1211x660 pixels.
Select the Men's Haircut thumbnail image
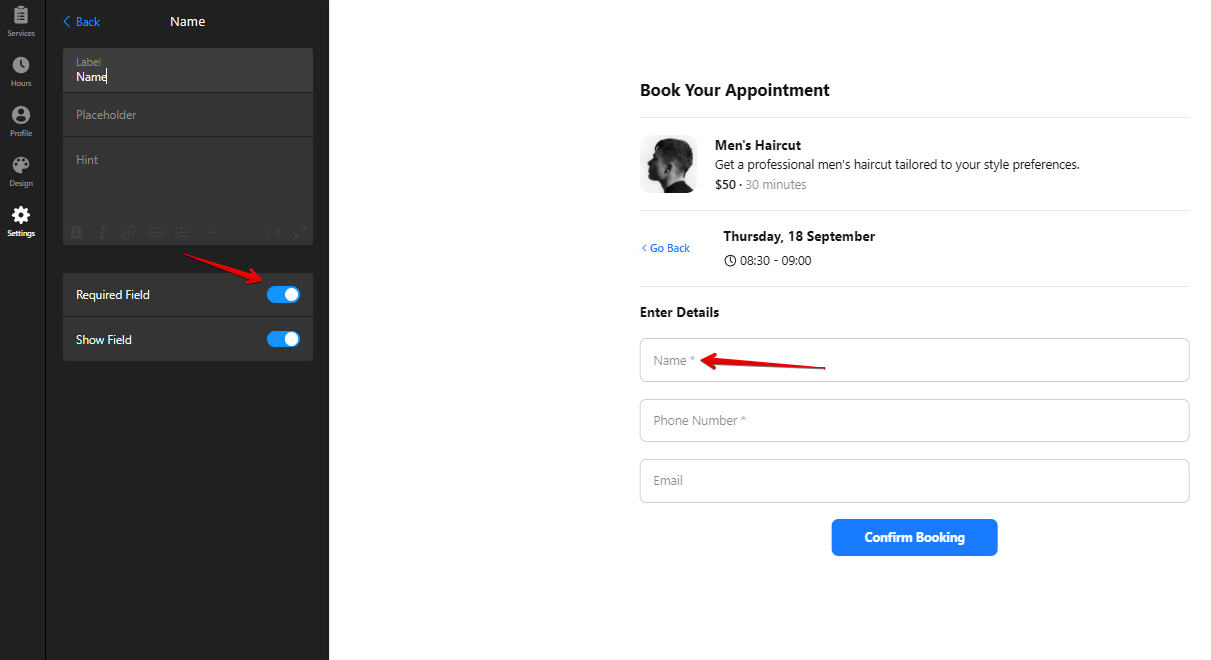[669, 164]
